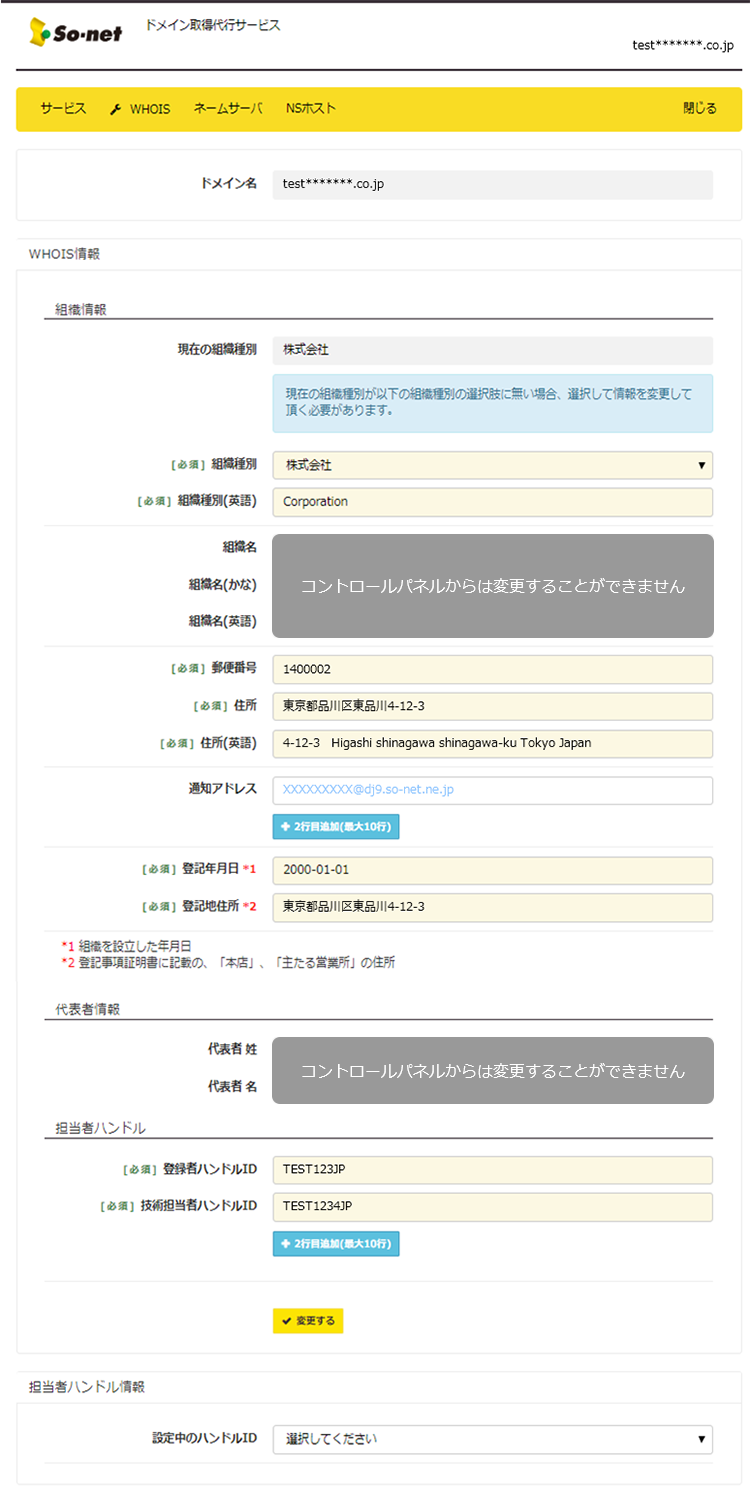
Task: Expand the 組織種別 dropdown
Action: [492, 465]
